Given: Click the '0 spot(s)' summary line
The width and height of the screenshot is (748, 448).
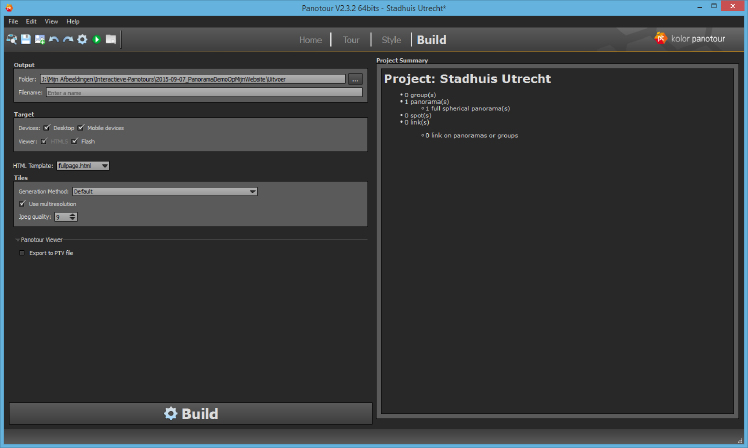Looking at the screenshot, I should (416, 115).
